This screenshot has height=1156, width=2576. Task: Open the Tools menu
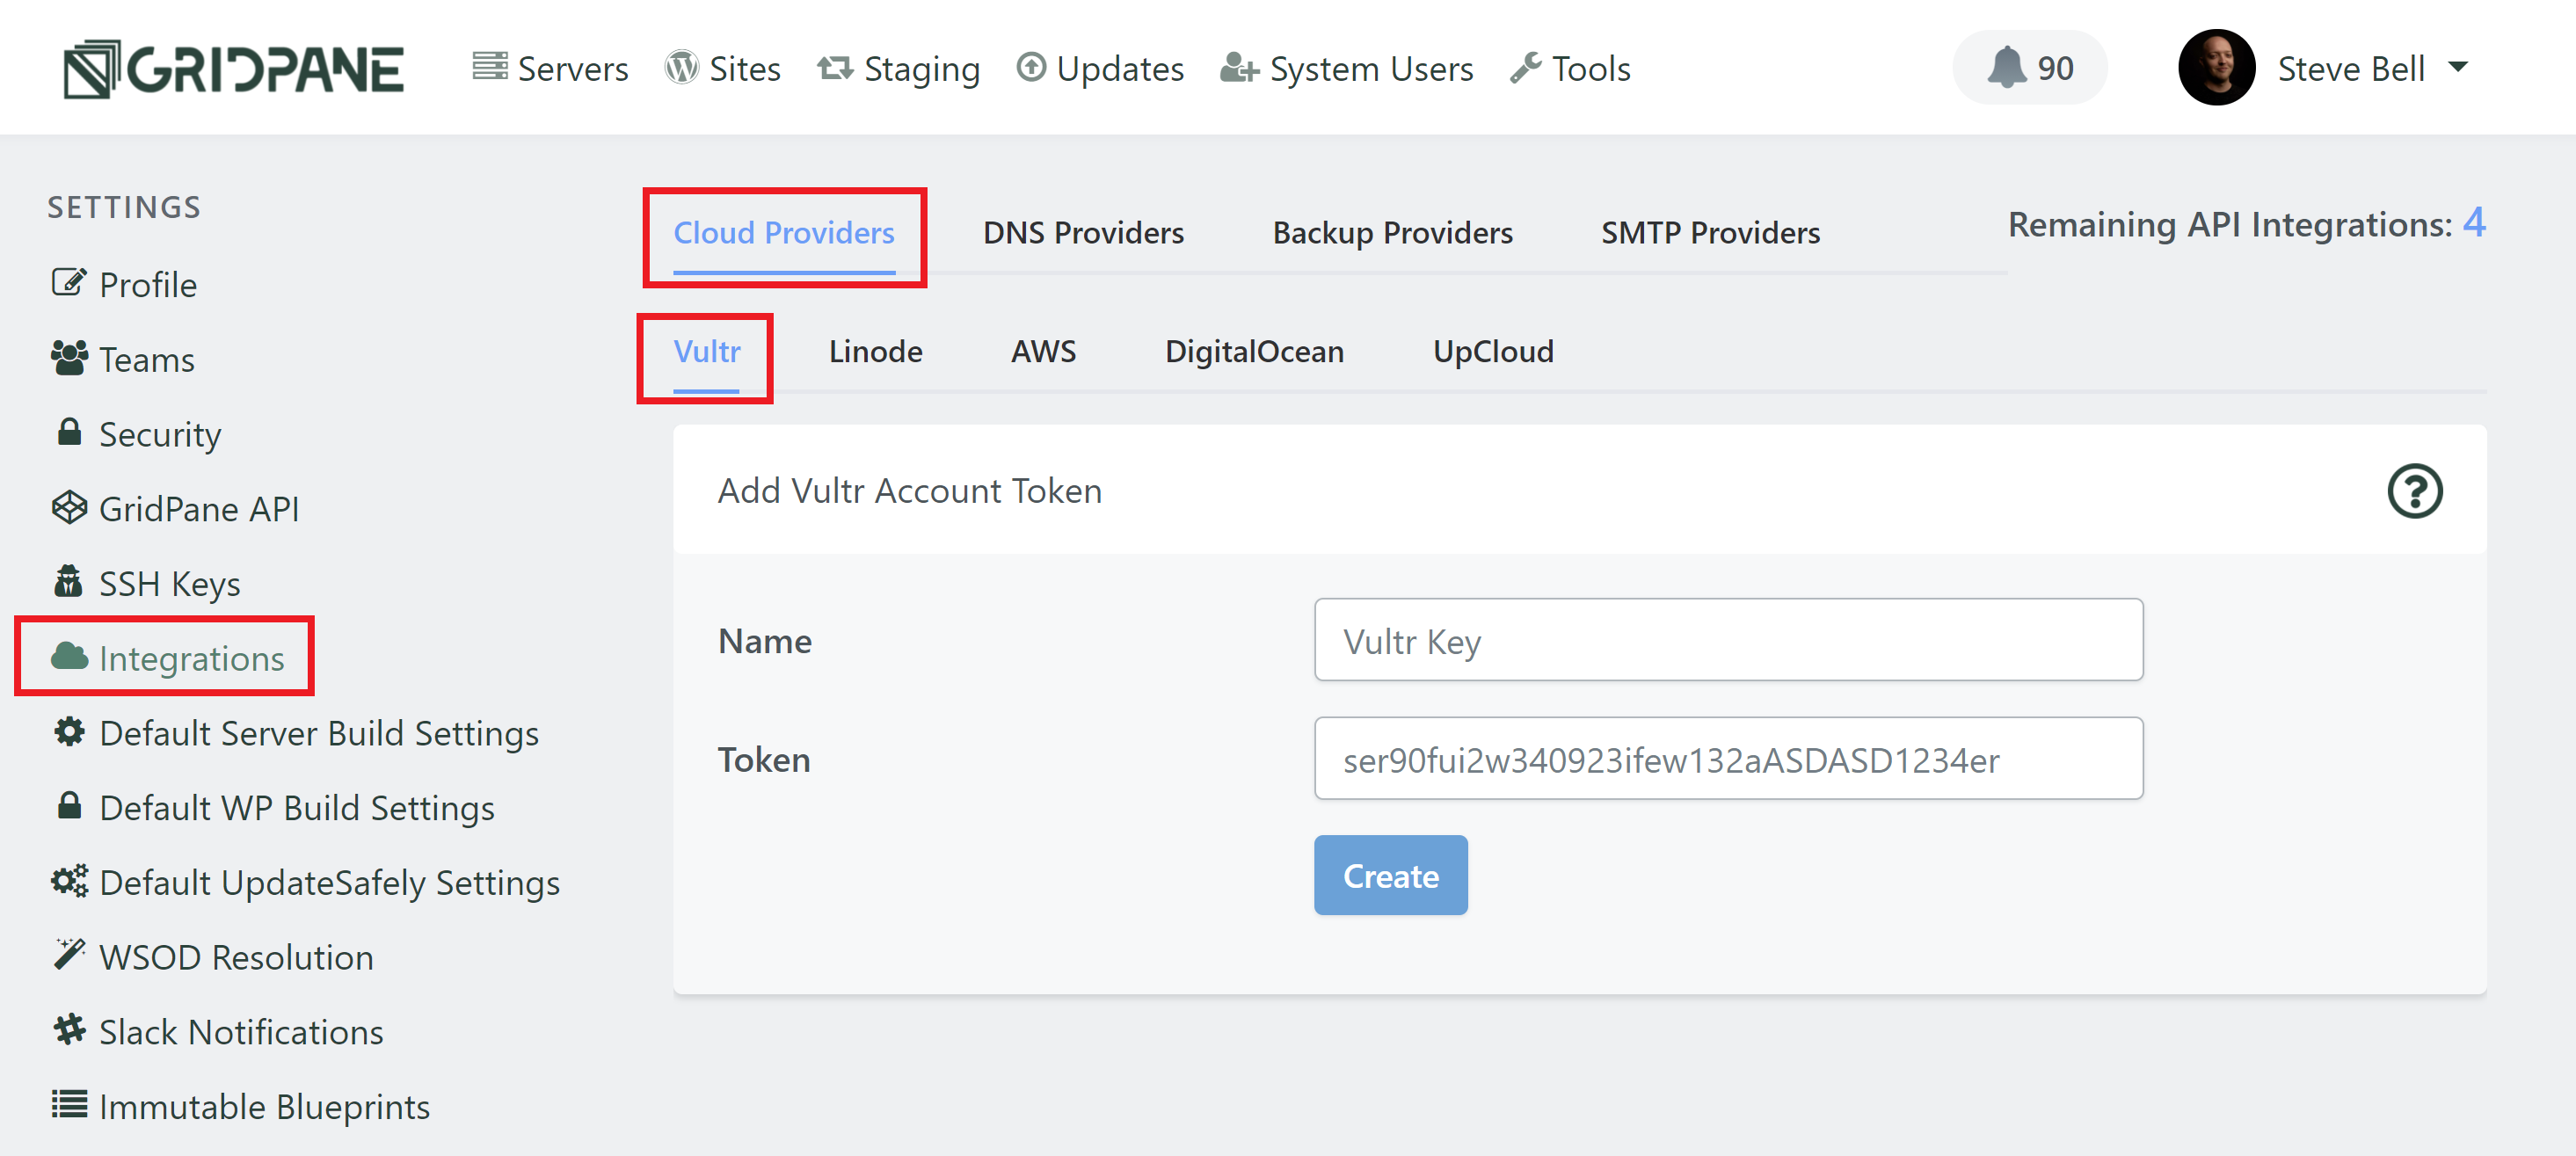[1570, 68]
